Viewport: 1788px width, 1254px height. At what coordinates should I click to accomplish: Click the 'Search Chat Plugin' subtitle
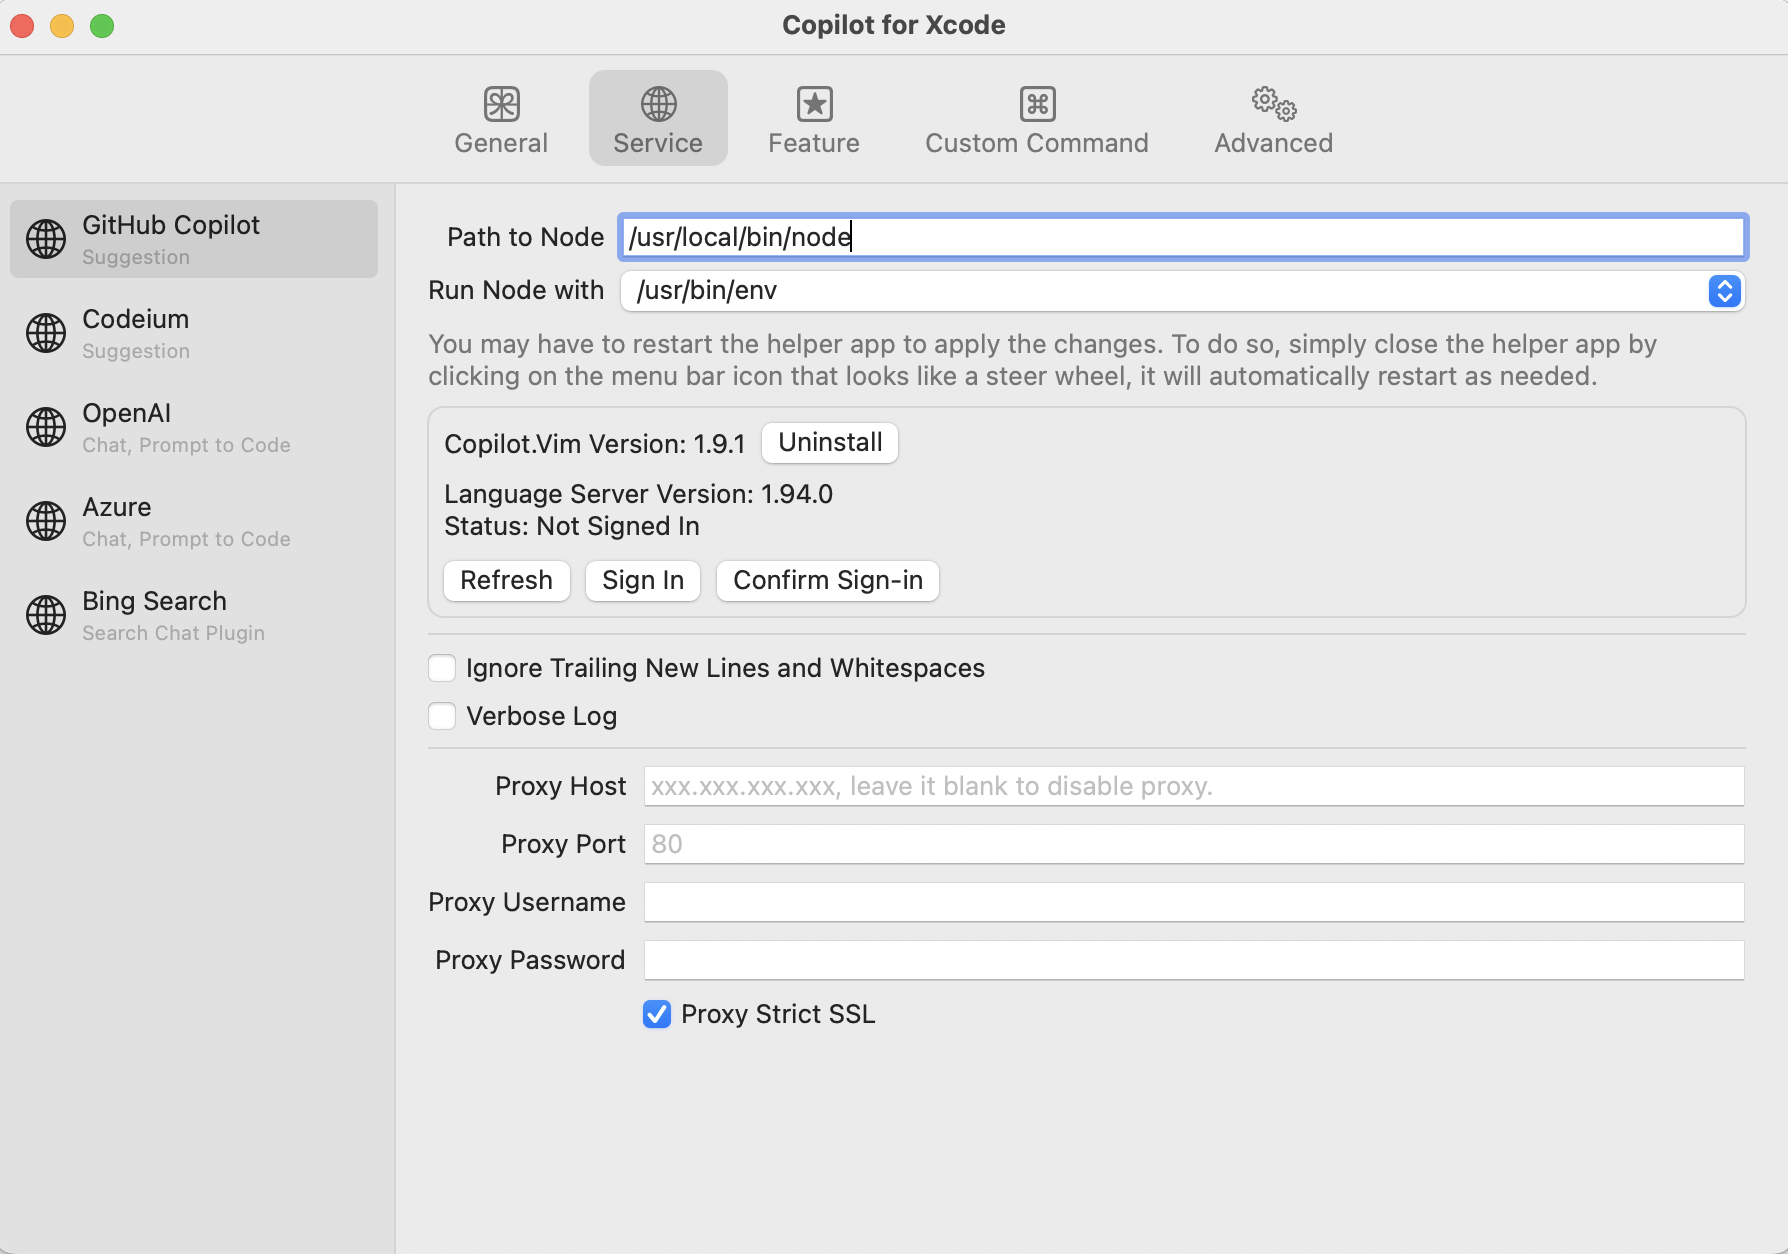pyautogui.click(x=173, y=633)
